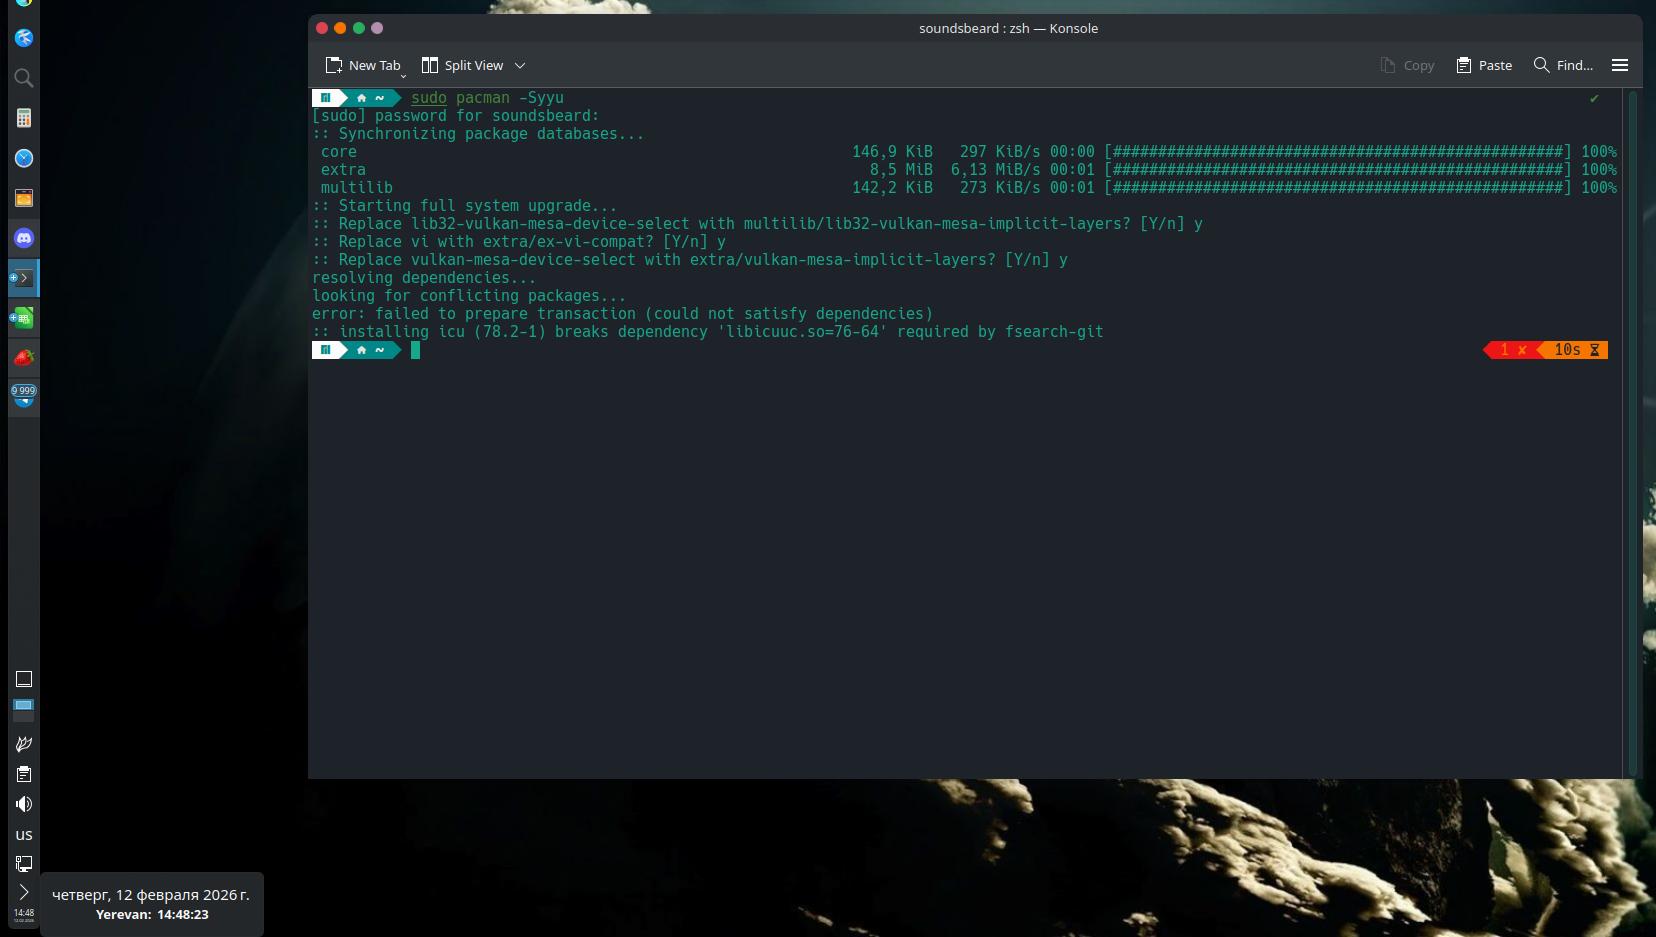1656x937 pixels.
Task: Open a new Konsole tab
Action: (x=362, y=65)
